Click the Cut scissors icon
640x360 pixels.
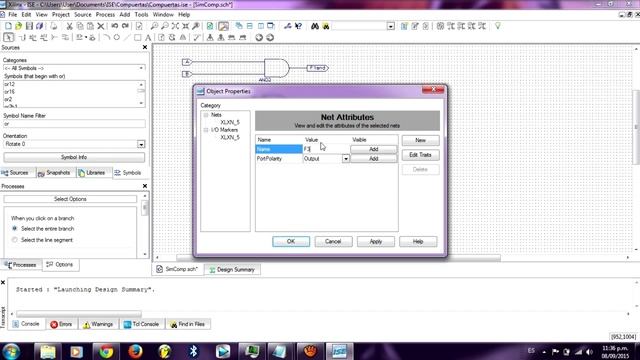[69, 26]
